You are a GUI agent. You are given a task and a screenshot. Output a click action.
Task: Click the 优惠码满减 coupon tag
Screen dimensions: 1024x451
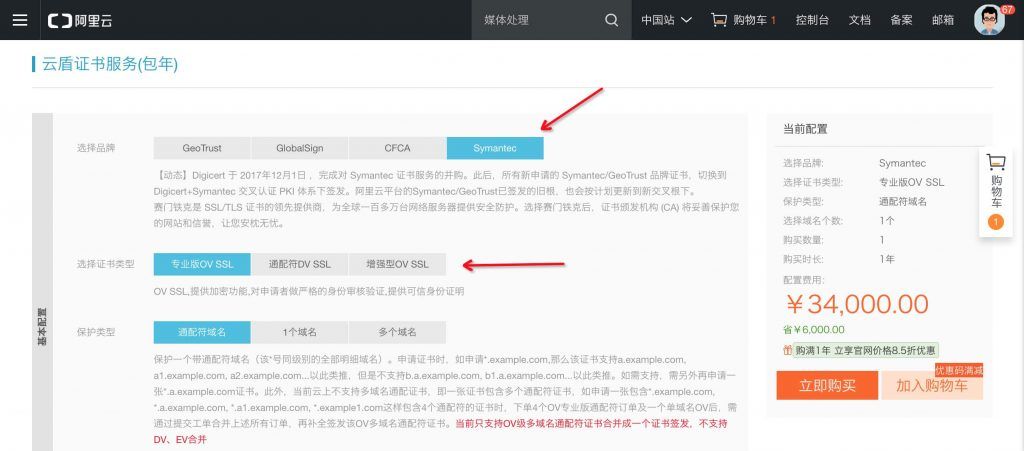coord(959,370)
